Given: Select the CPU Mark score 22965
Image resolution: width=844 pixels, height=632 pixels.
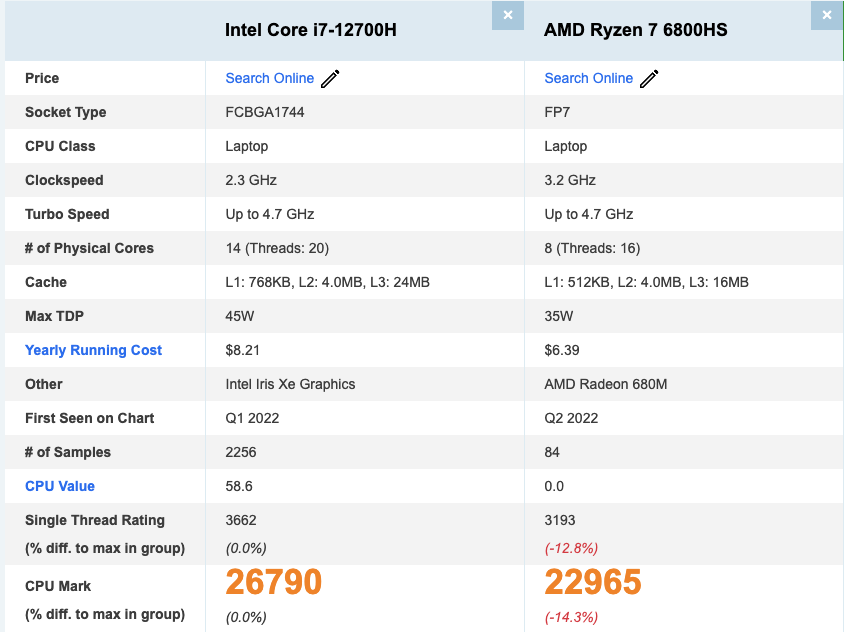Looking at the screenshot, I should [x=593, y=582].
